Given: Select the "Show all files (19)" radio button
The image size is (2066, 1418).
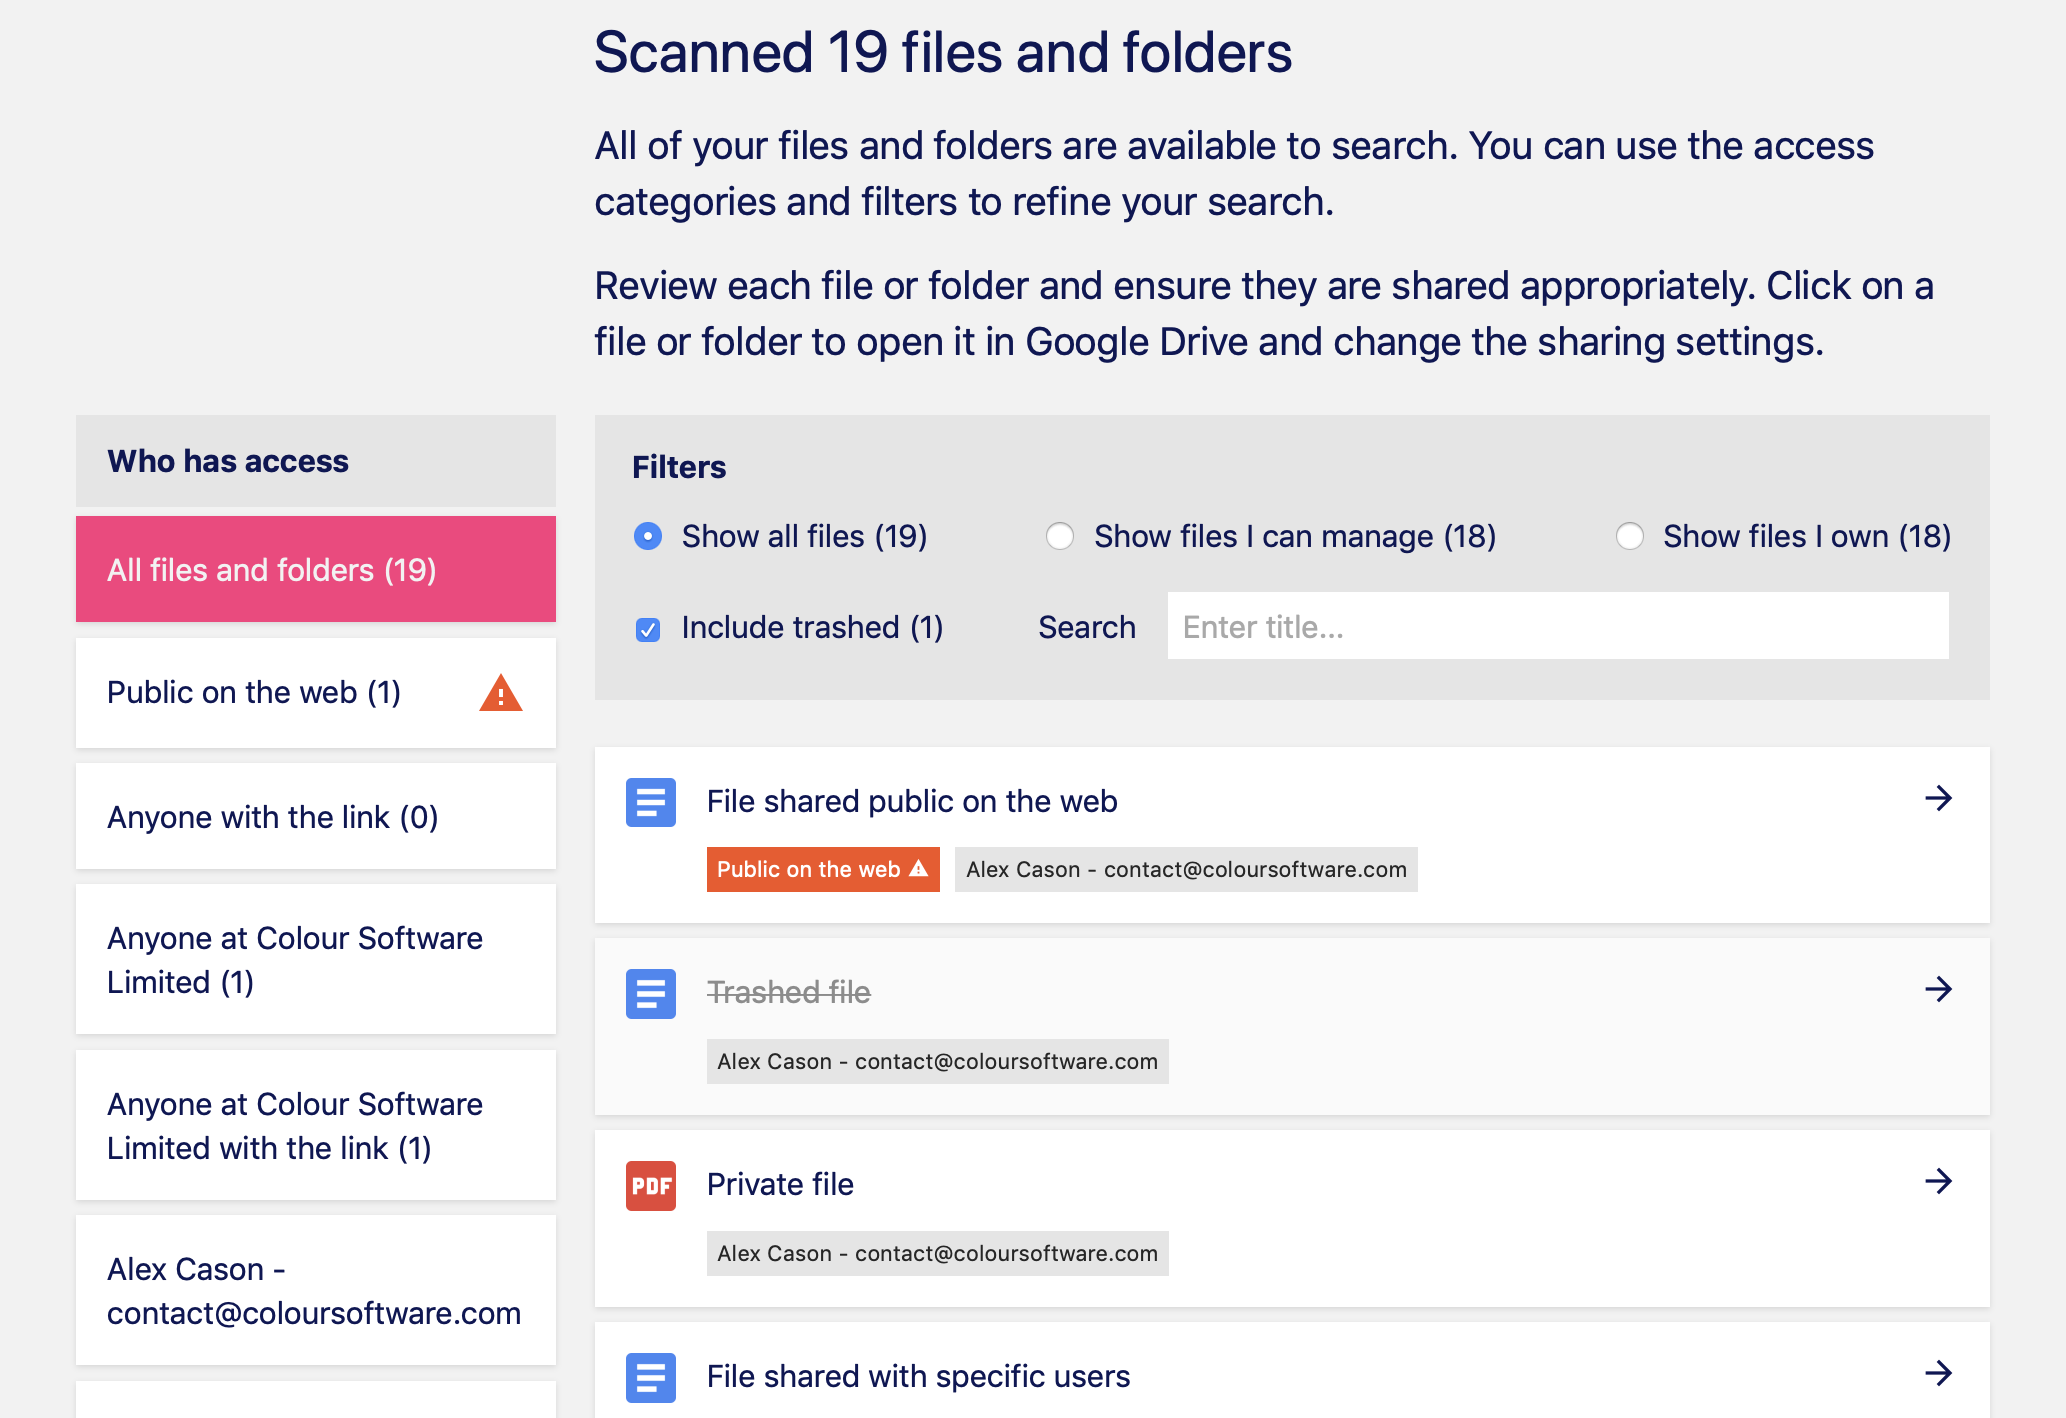Looking at the screenshot, I should click(648, 536).
